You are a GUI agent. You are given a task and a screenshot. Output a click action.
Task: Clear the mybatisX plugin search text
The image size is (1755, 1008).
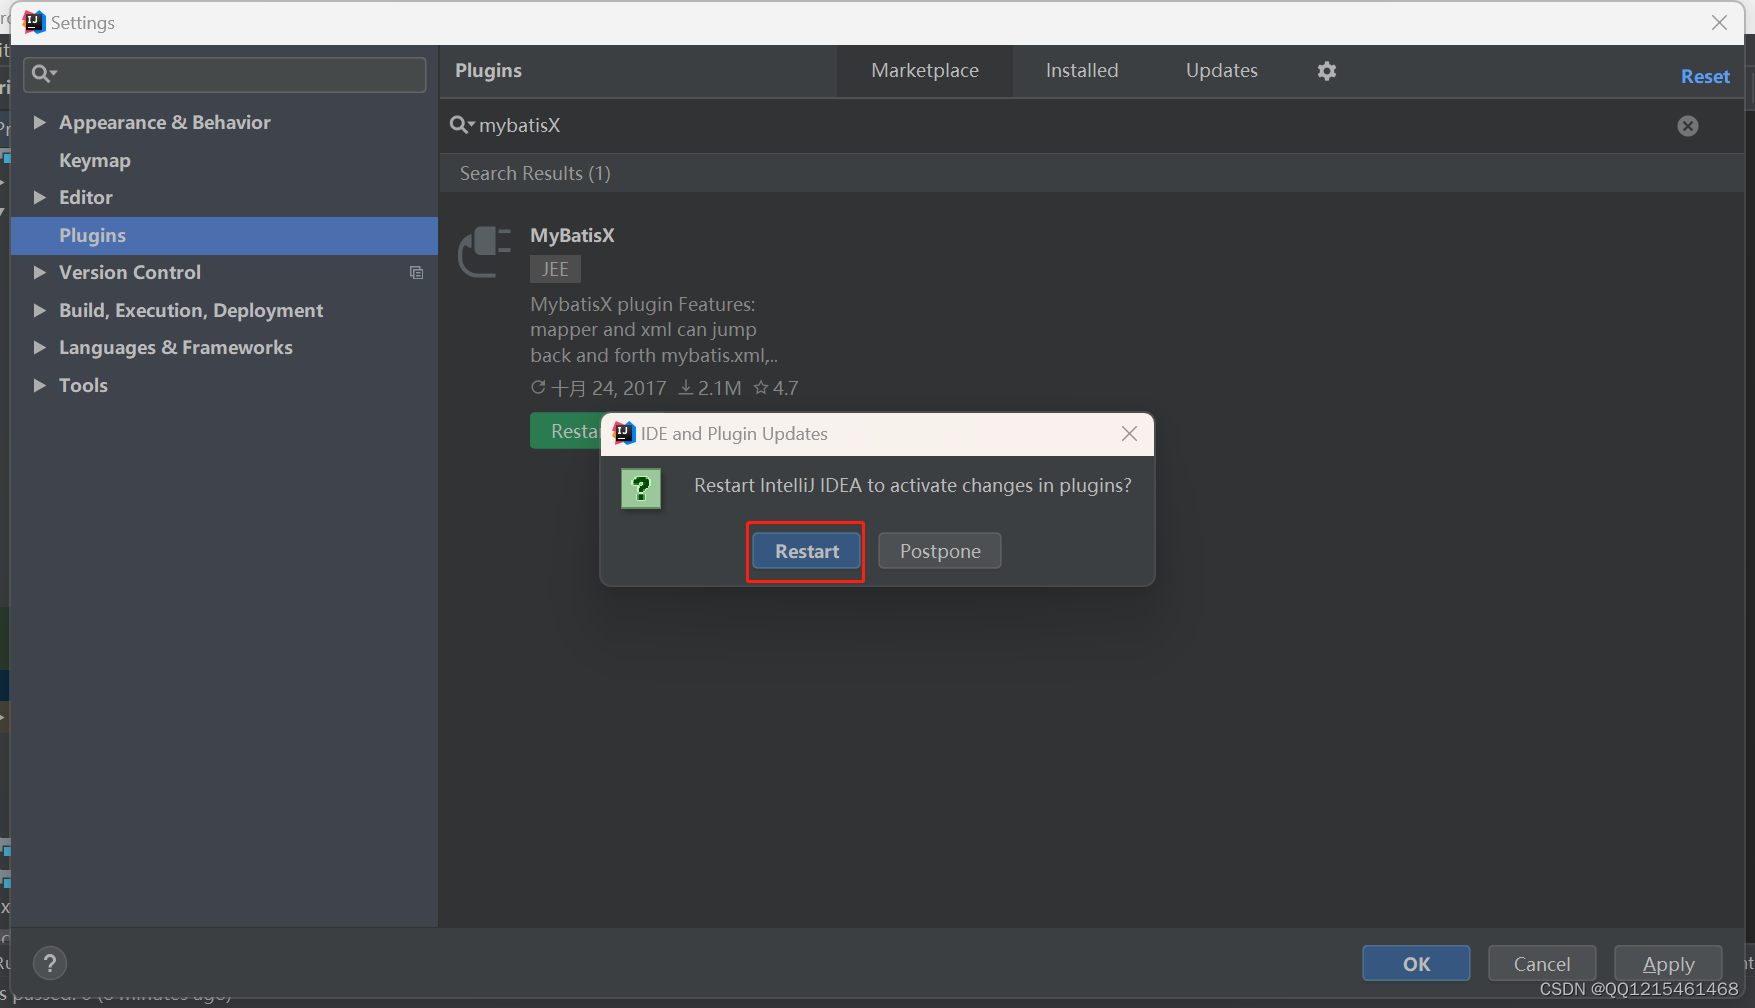tap(1687, 126)
